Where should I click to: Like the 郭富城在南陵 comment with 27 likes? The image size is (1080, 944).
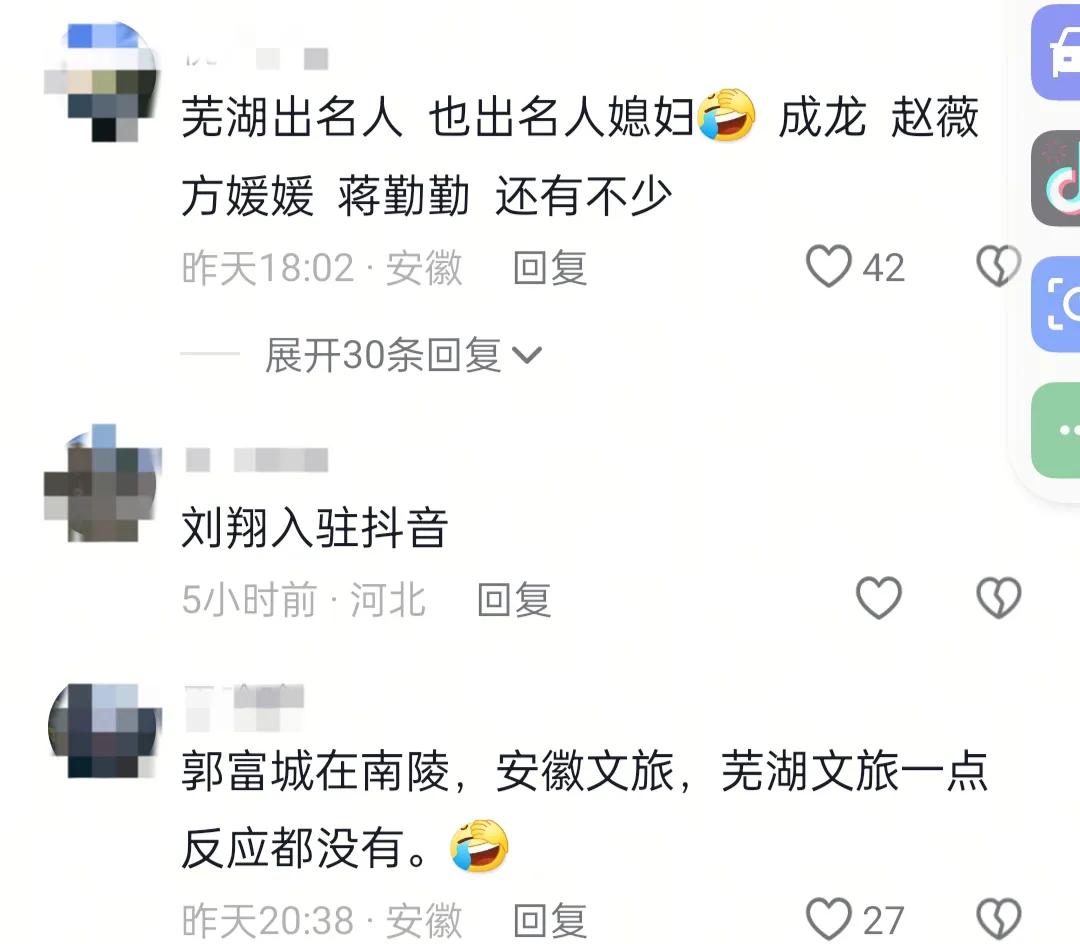point(829,919)
